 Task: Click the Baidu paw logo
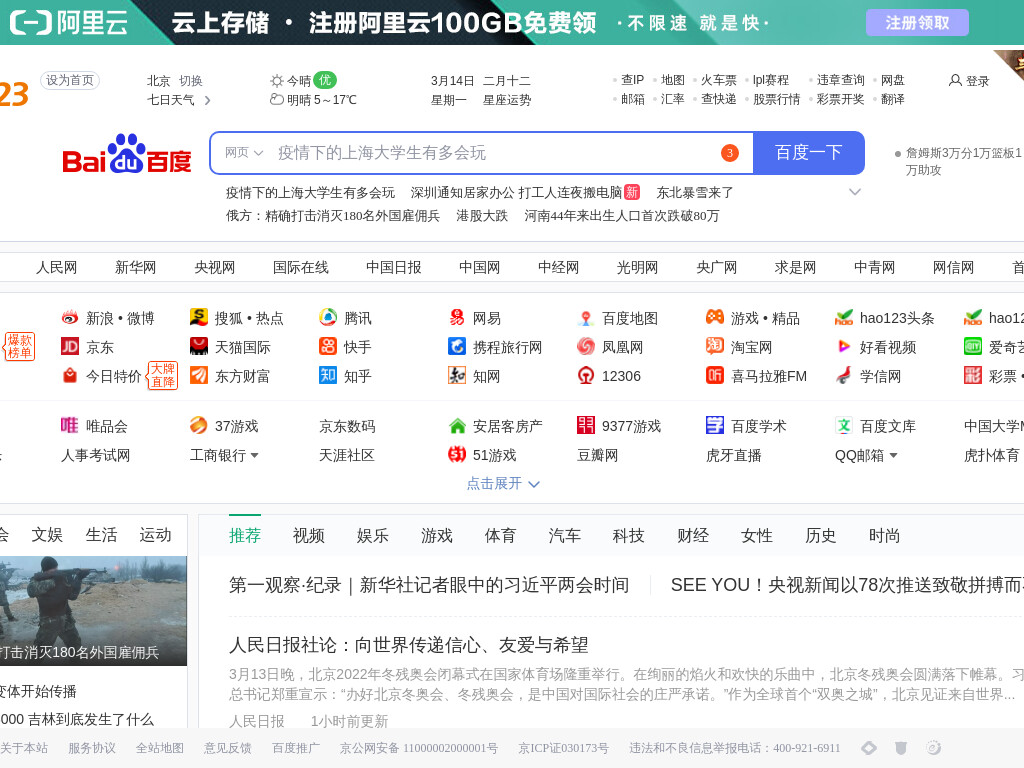tap(127, 154)
